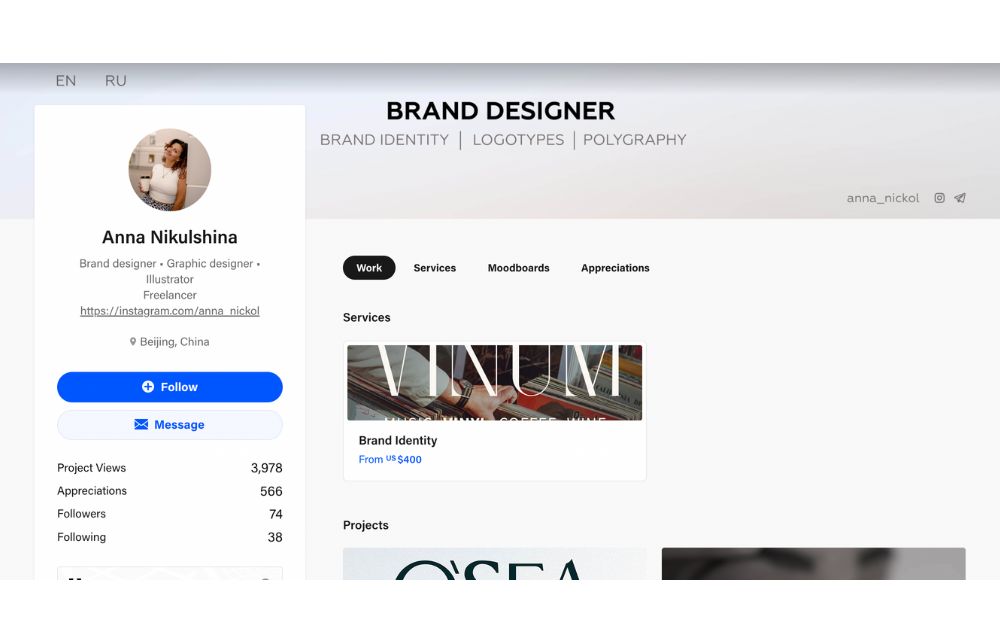View the Appreciations tab
Image resolution: width=1000 pixels, height=630 pixels.
(615, 268)
